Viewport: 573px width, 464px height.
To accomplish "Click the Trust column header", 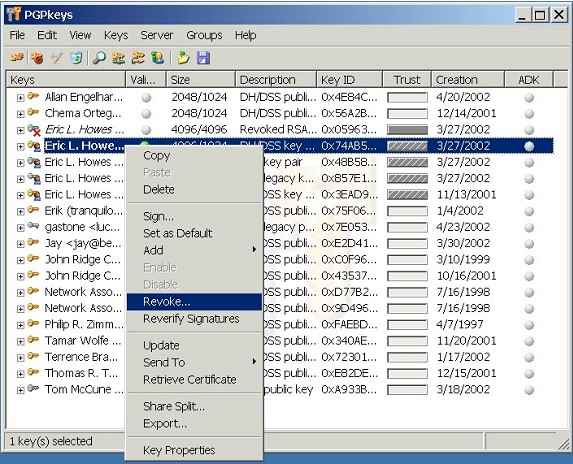I will tap(407, 80).
